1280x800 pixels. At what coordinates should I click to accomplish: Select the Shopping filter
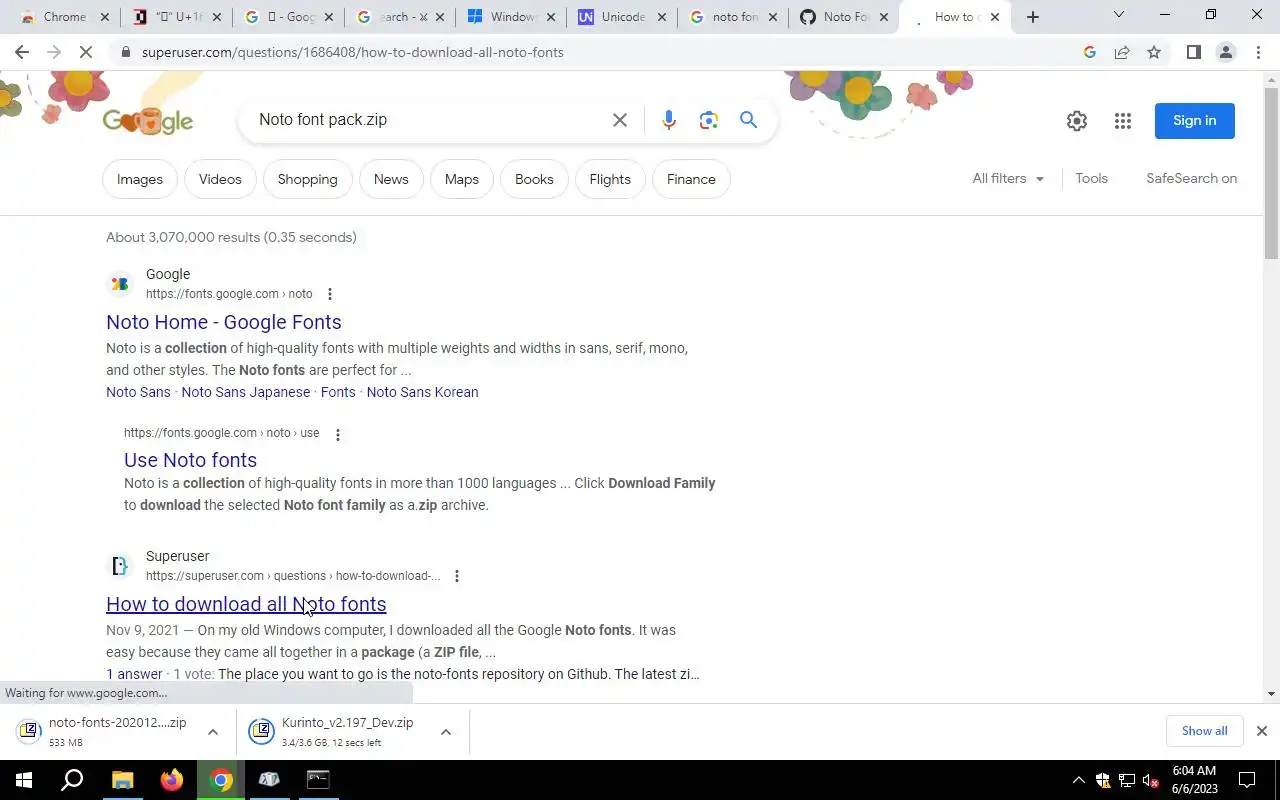[x=308, y=179]
